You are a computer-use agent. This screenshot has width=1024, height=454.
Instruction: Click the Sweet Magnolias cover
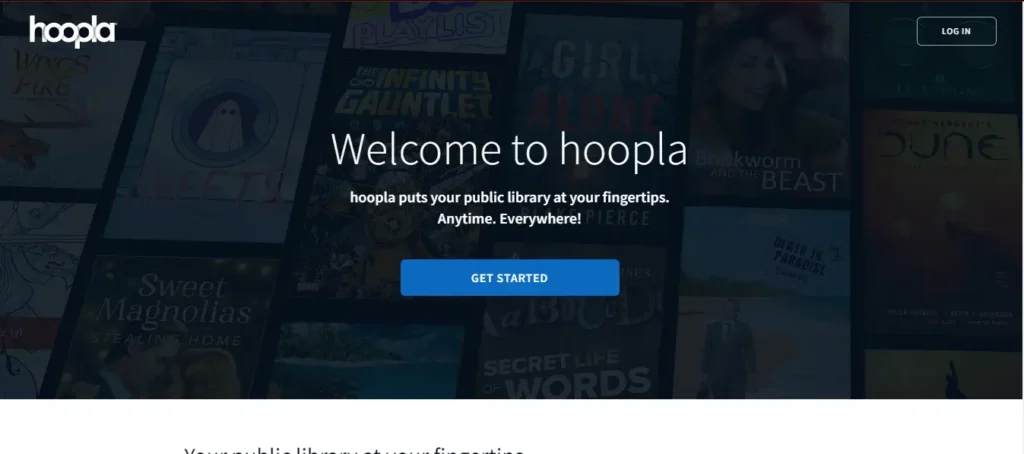pos(170,327)
